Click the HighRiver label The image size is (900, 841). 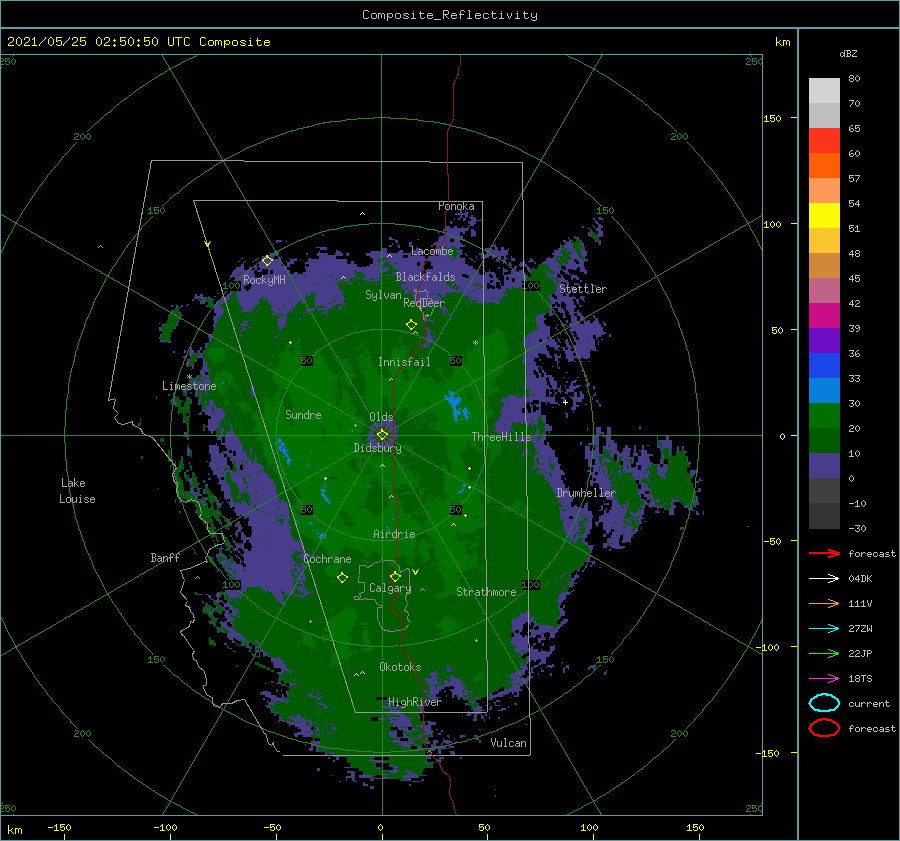pyautogui.click(x=415, y=702)
